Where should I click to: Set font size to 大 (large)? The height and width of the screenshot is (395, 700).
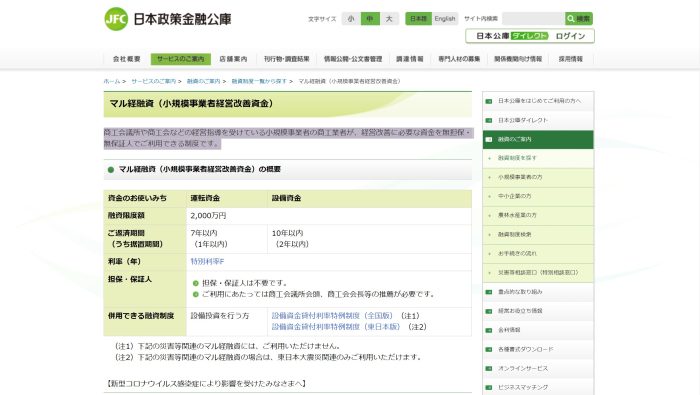pyautogui.click(x=389, y=19)
